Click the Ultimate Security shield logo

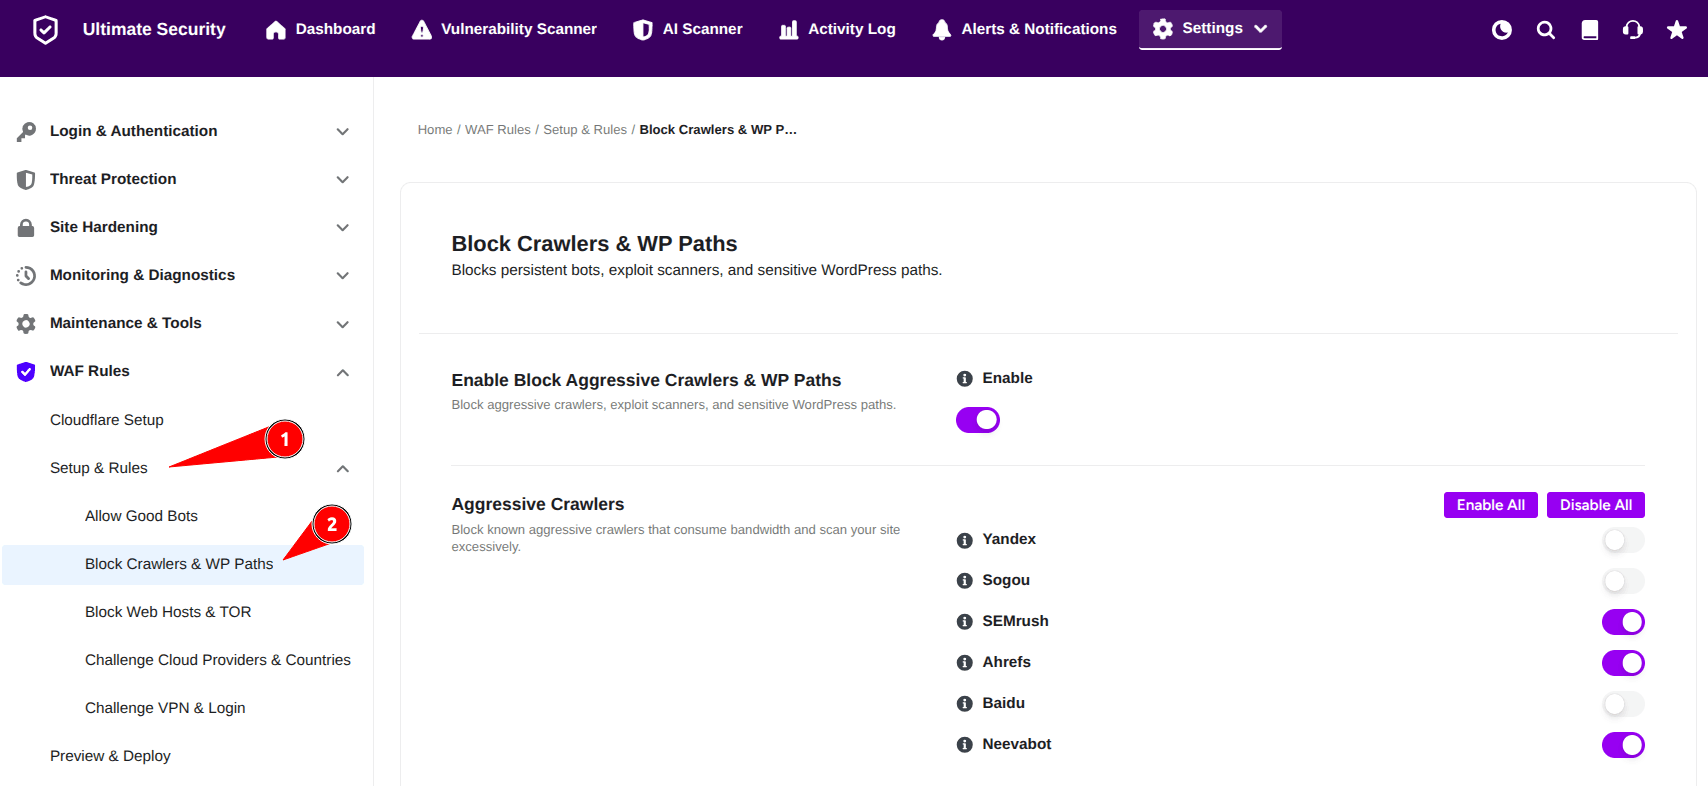(45, 30)
